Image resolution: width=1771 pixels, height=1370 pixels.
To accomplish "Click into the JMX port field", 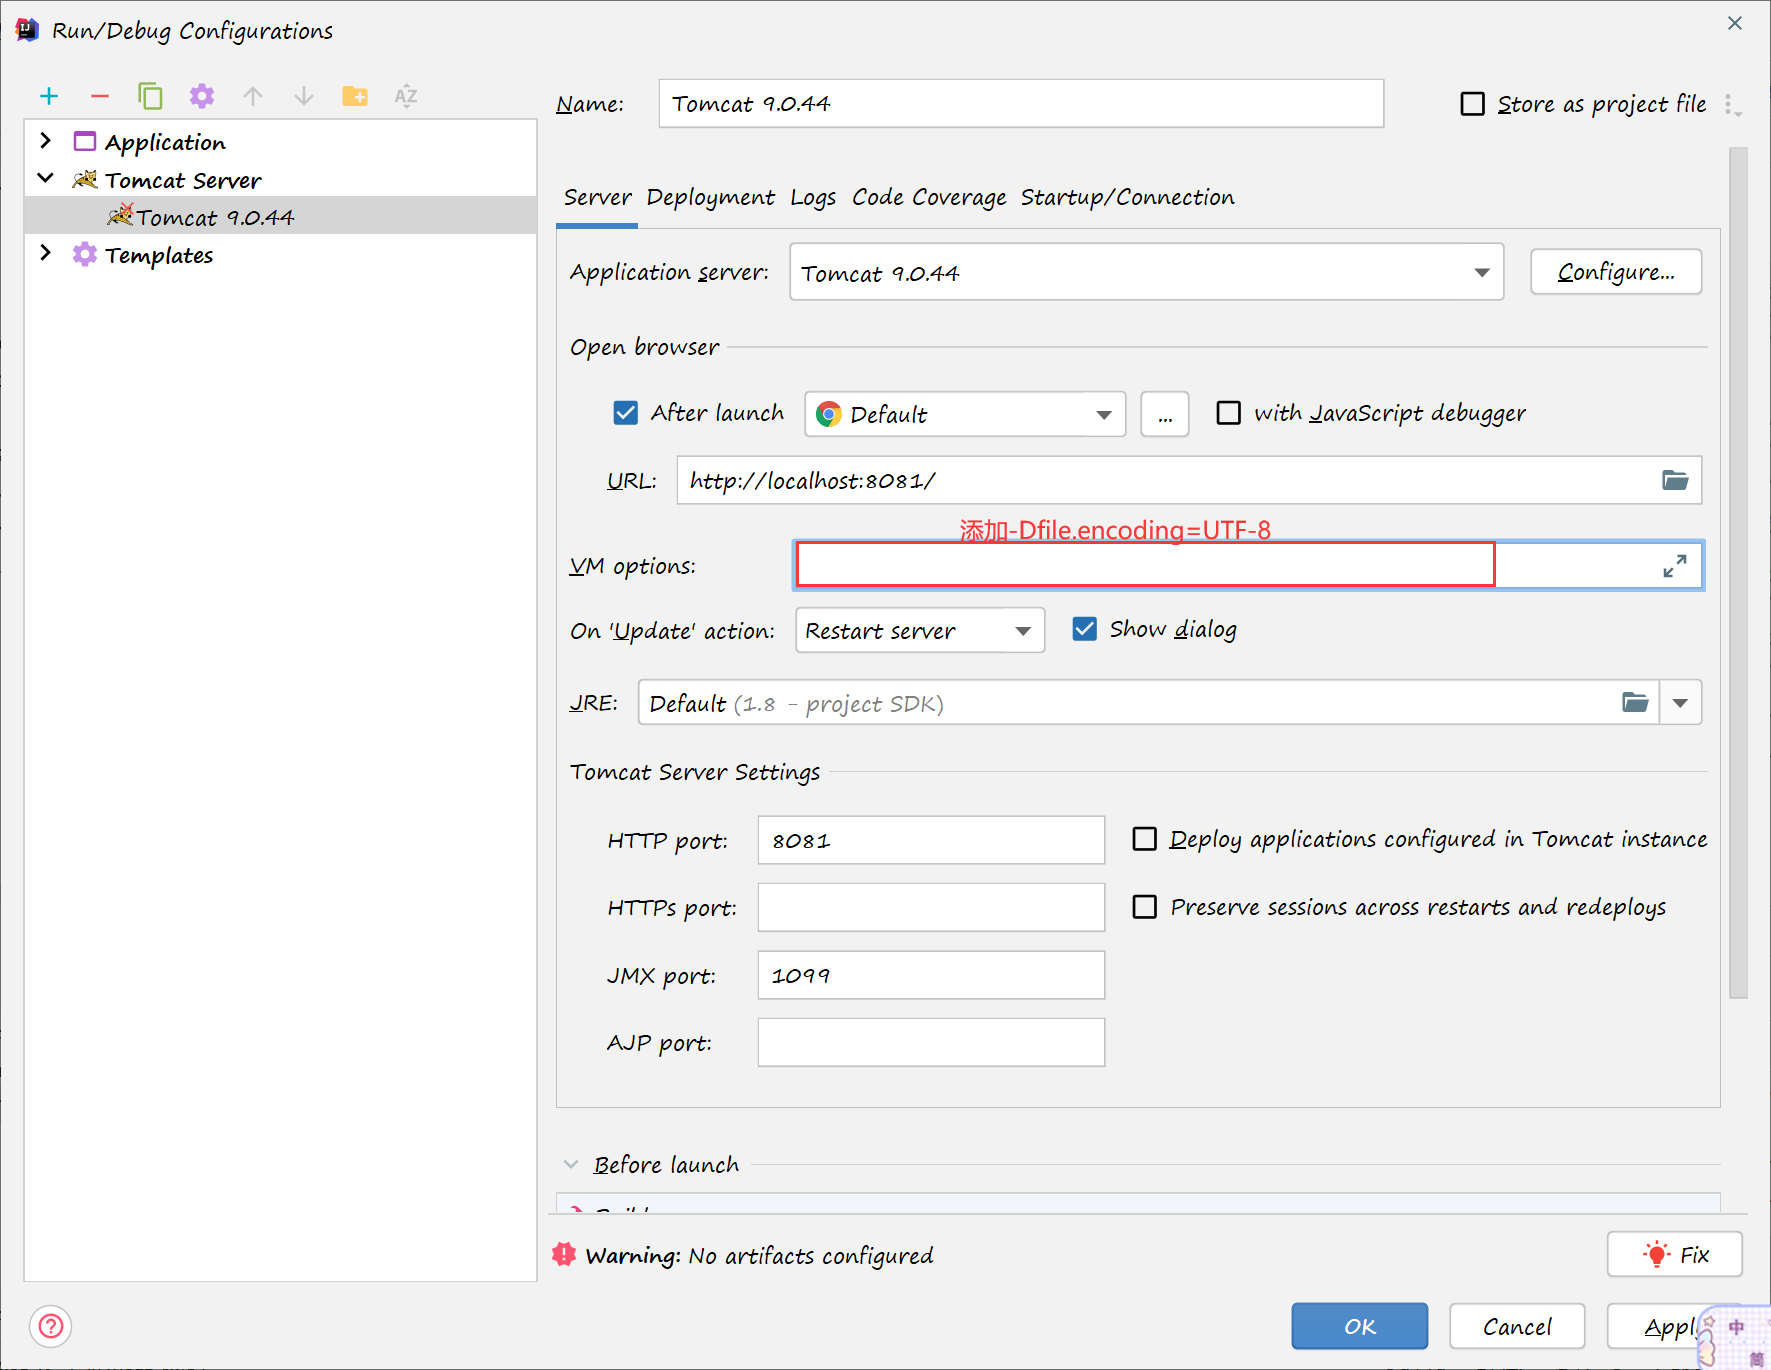I will pyautogui.click(x=931, y=975).
